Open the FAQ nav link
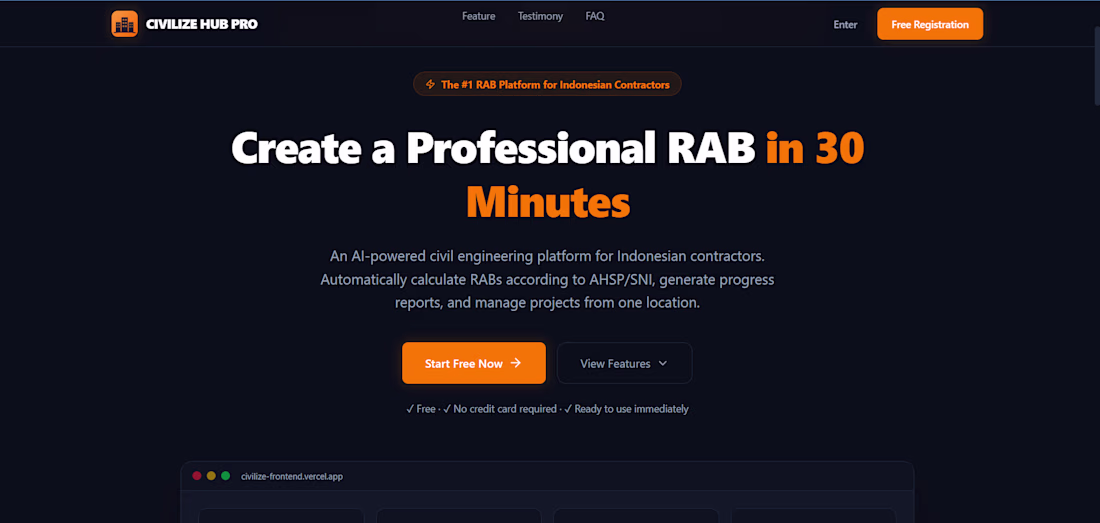This screenshot has height=523, width=1100. 595,16
